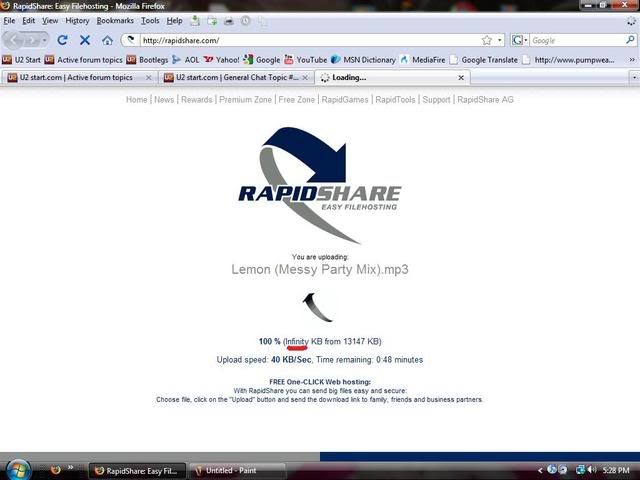This screenshot has height=480, width=640.
Task: Open the YouTube bookmark
Action: click(305, 60)
